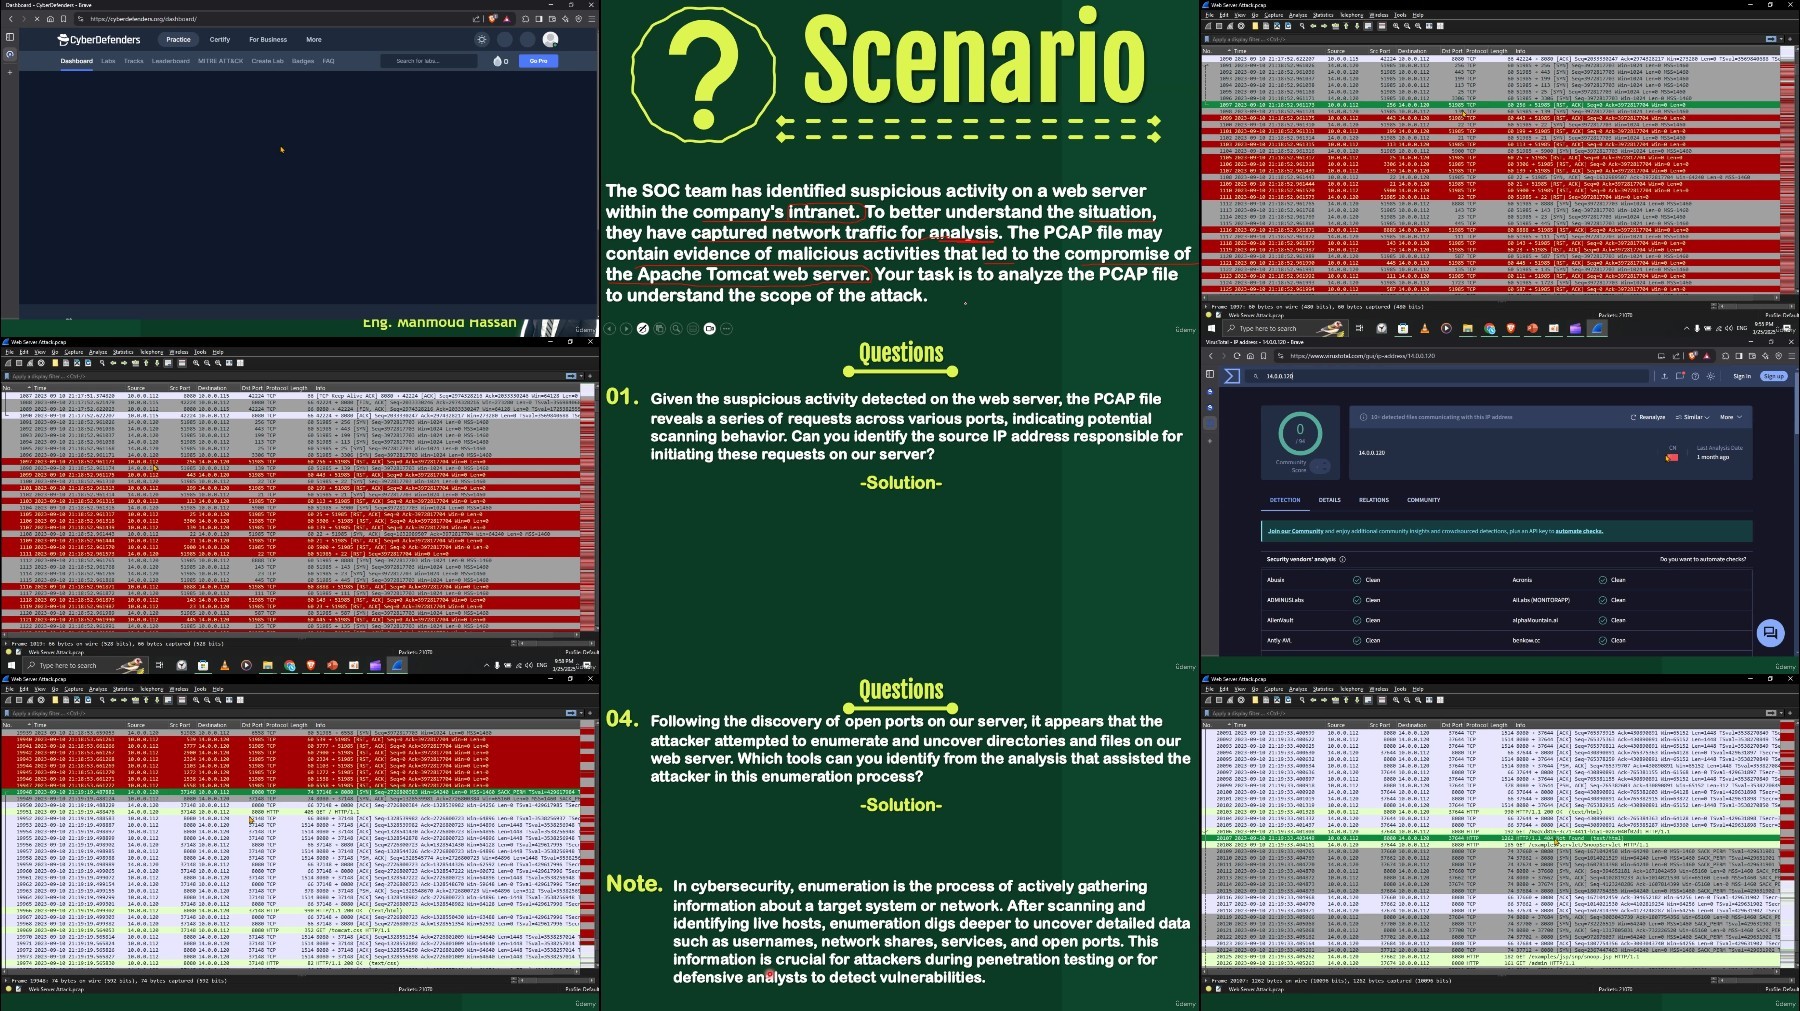Open display filter history dropdown, middle-left Wireshark window

582,376
